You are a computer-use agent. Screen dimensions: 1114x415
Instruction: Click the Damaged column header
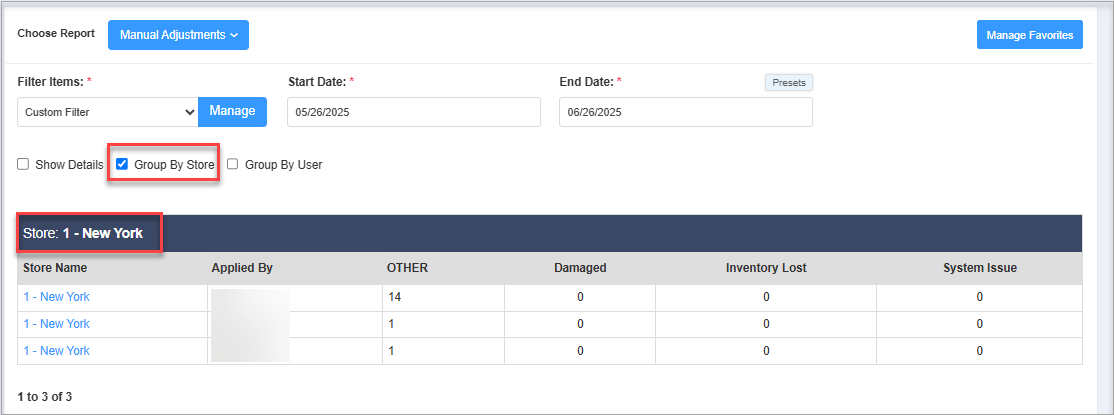click(580, 268)
